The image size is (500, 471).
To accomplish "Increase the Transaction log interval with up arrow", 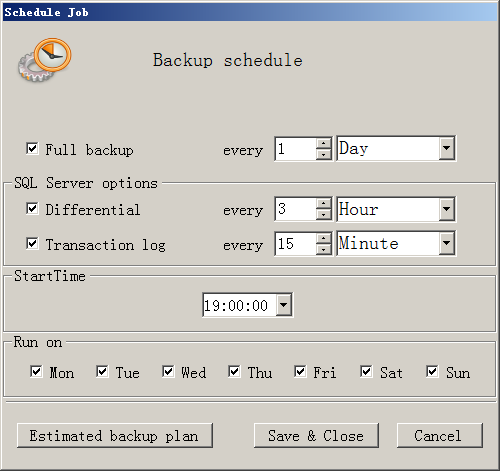I will click(x=323, y=238).
